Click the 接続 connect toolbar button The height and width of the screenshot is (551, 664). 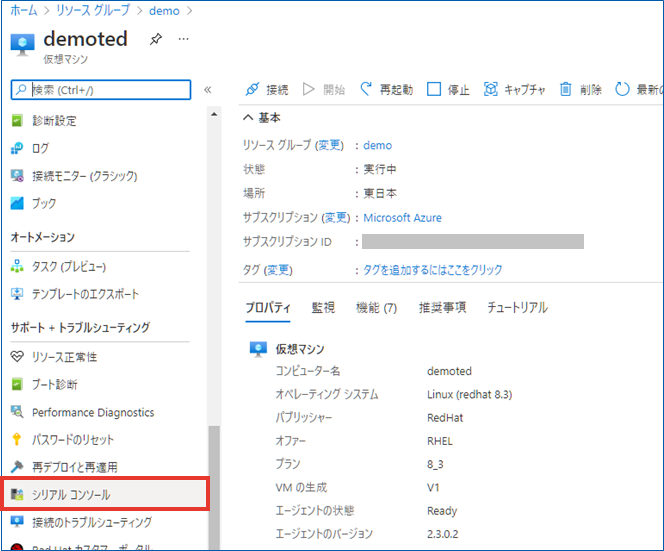[267, 89]
